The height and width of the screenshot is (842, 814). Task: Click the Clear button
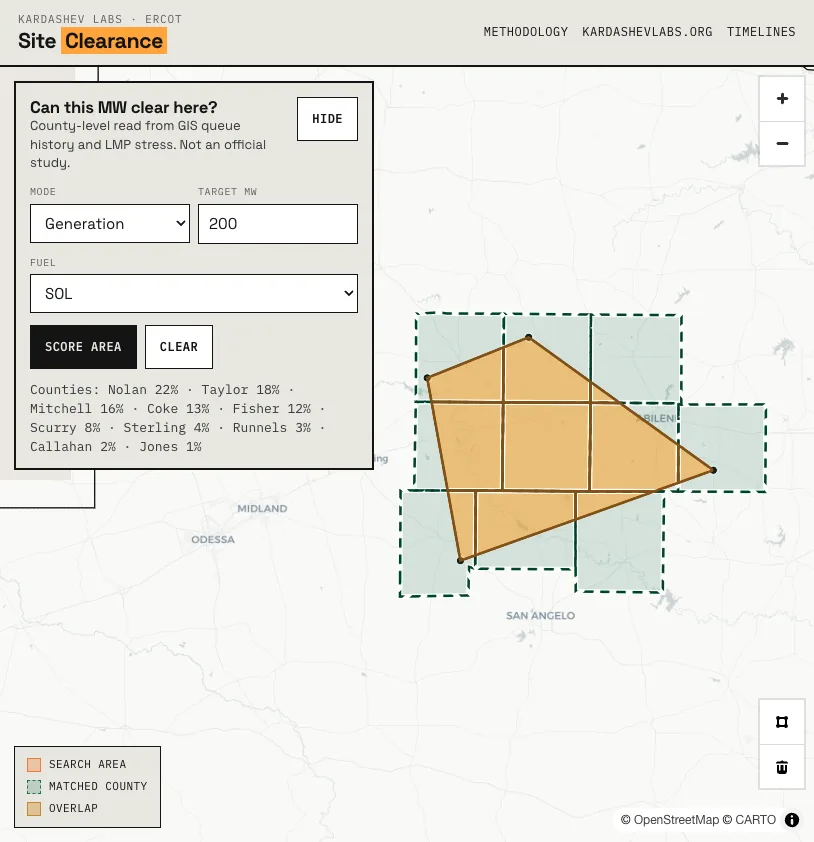pos(179,347)
